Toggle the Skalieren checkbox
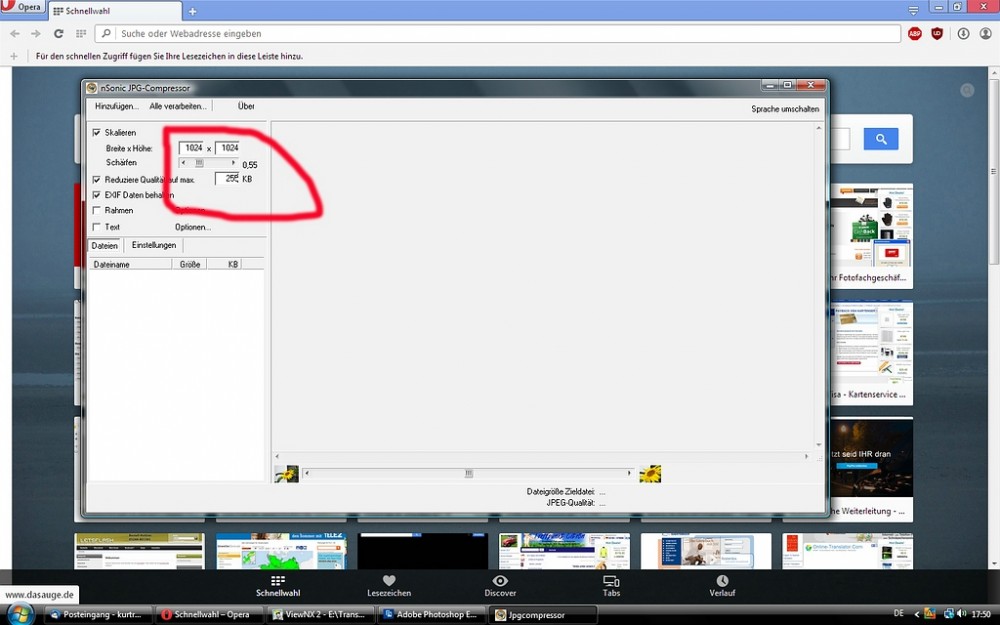This screenshot has height=625, width=1000. (96, 133)
